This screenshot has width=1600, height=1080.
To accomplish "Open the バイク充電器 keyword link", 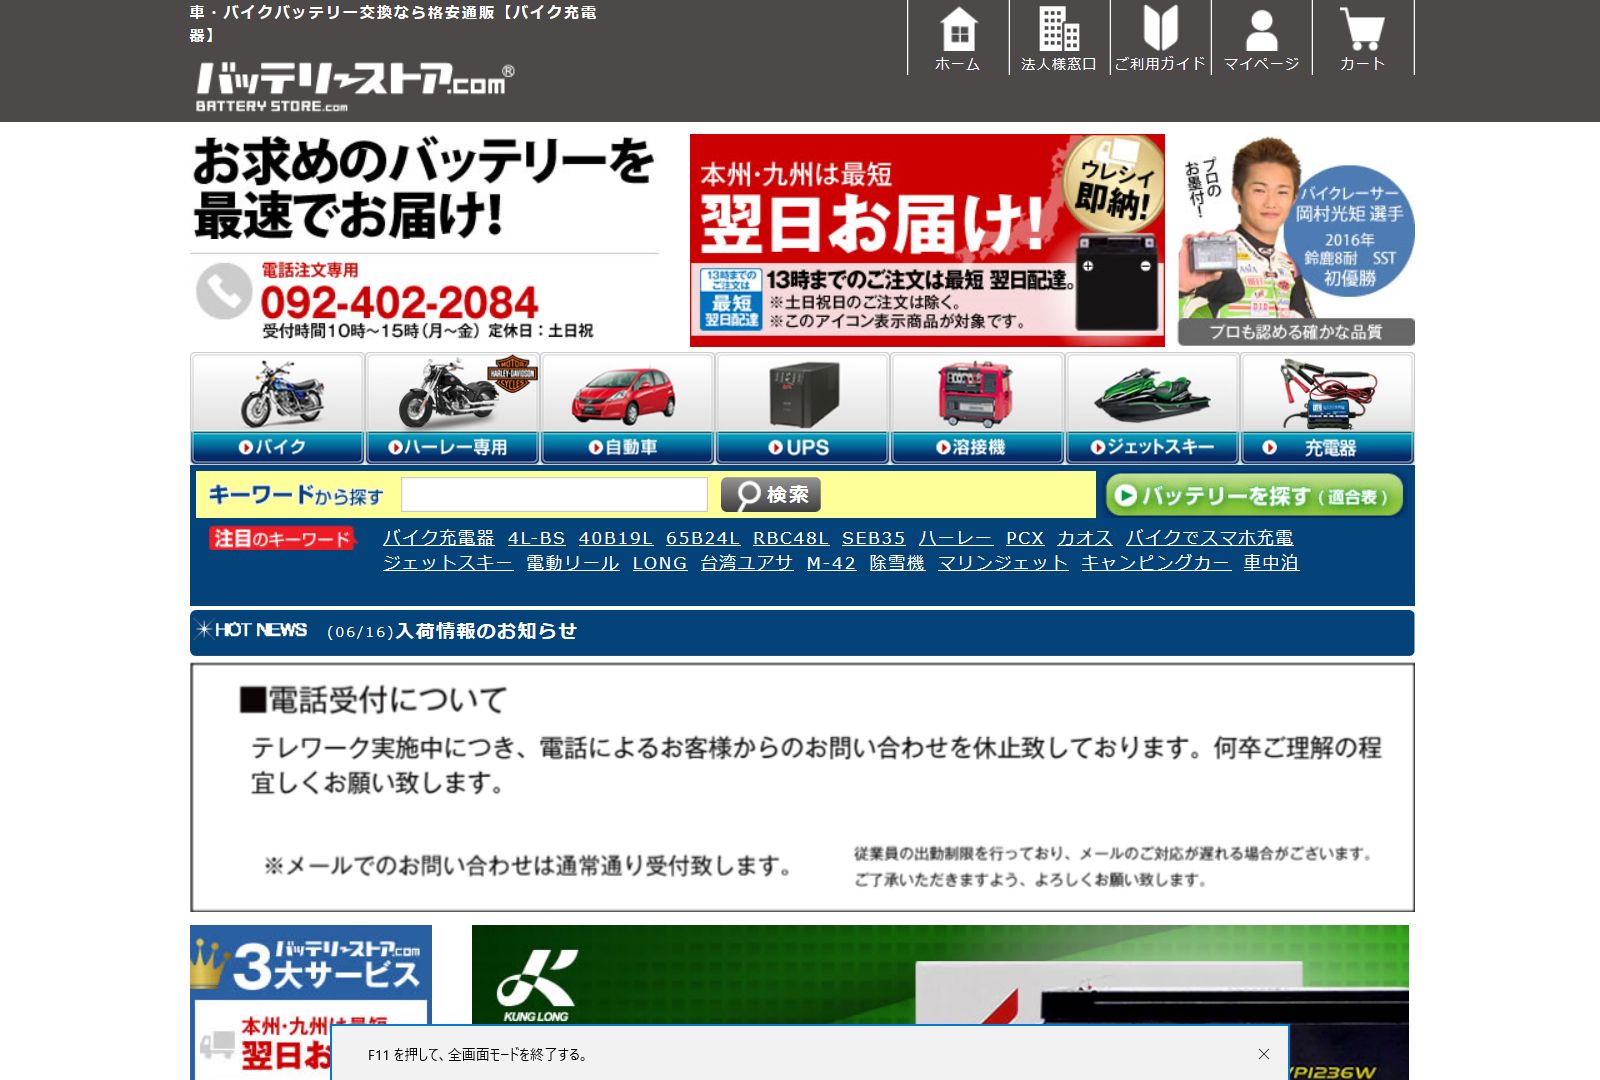I will 439,538.
